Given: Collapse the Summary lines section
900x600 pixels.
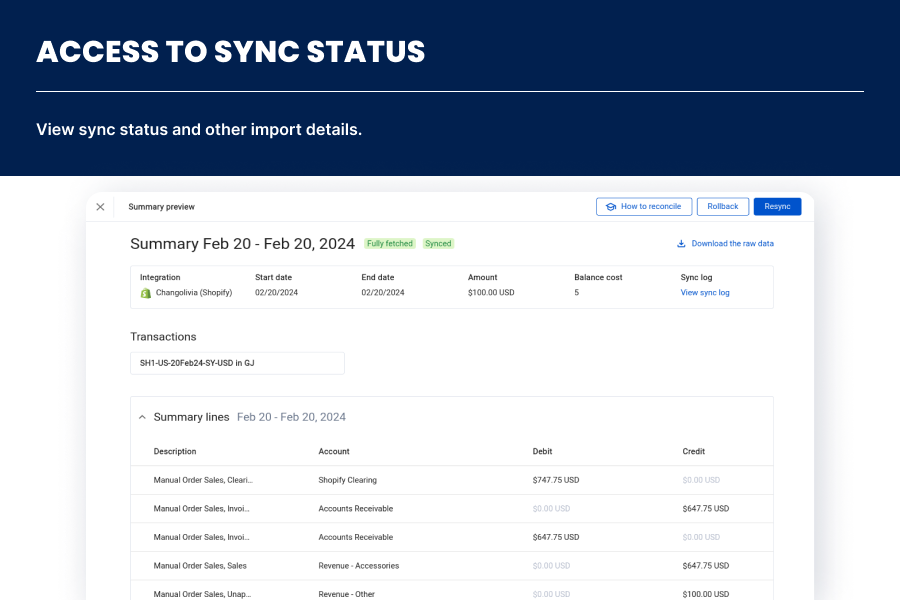Looking at the screenshot, I should (142, 417).
